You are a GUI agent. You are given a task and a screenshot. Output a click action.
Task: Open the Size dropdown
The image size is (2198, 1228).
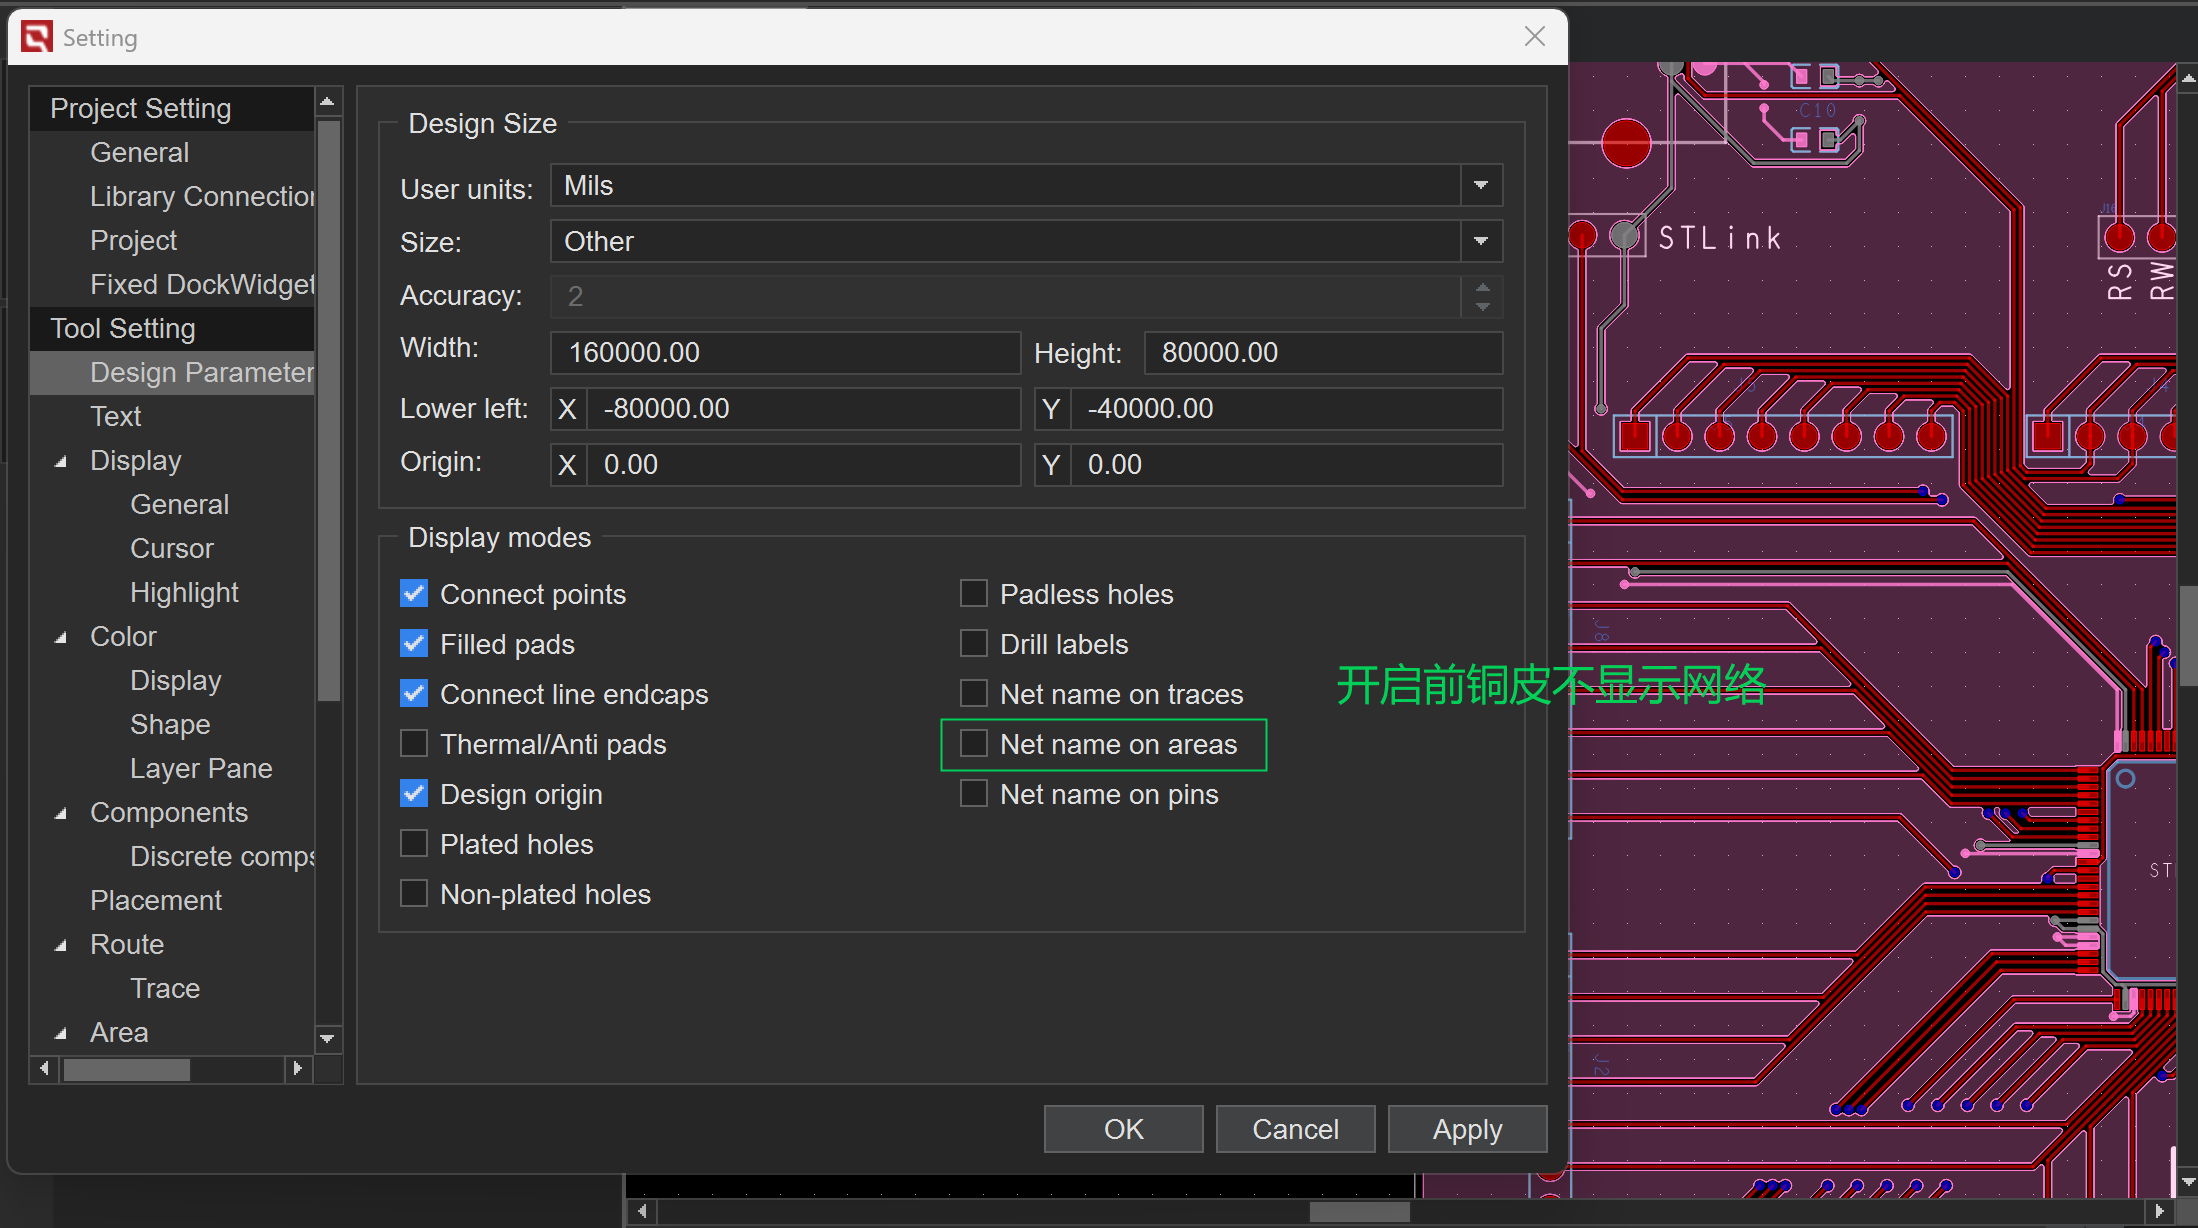(x=1480, y=242)
